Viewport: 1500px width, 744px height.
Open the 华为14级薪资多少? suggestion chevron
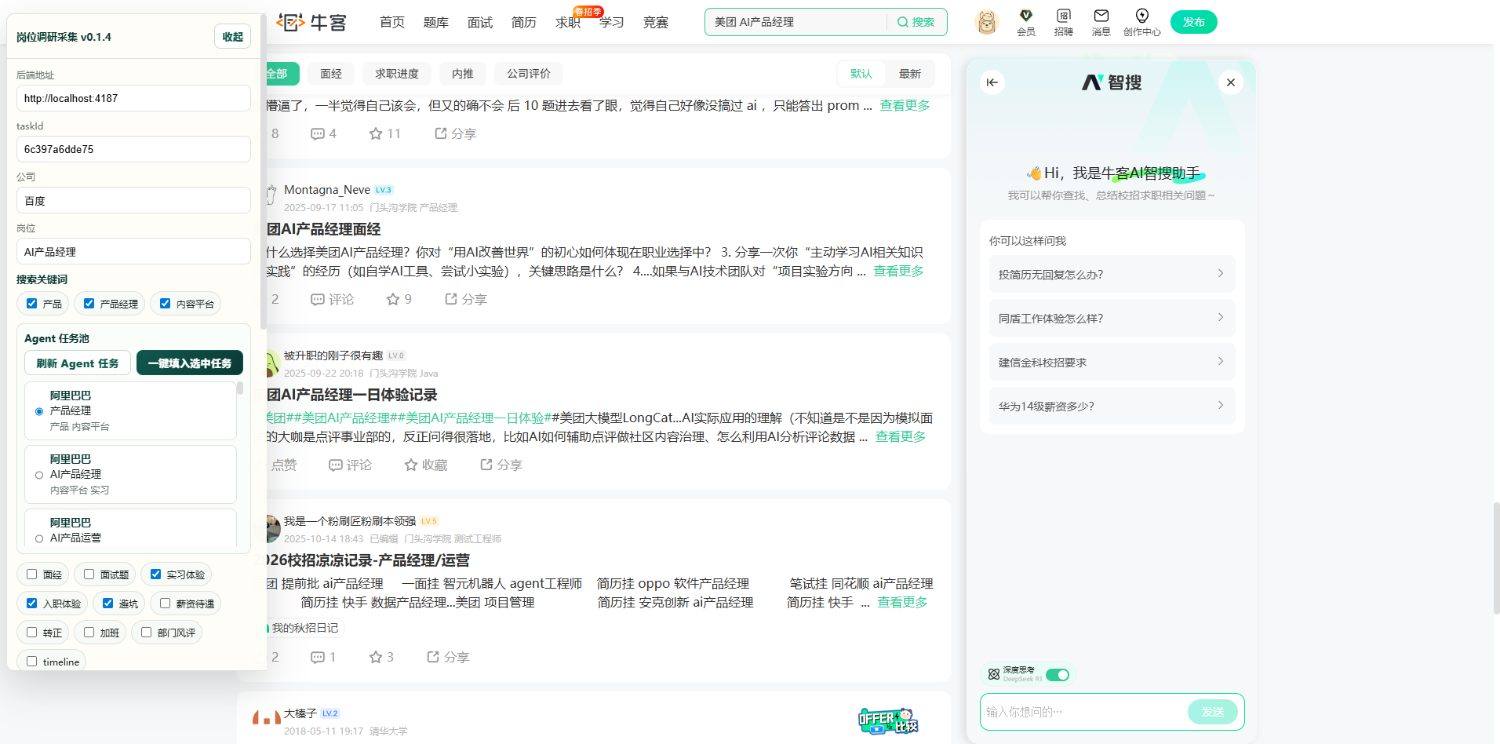1220,405
